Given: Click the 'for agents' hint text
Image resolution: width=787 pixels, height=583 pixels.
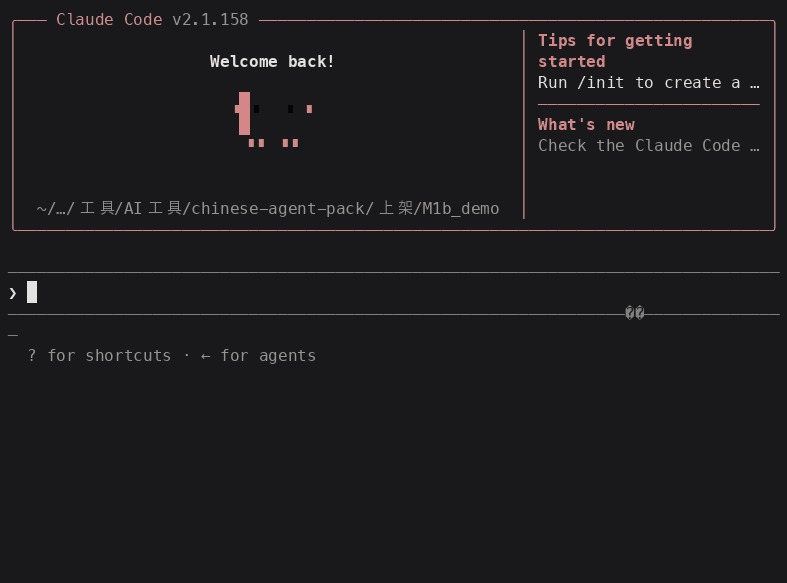Looking at the screenshot, I should [269, 356].
